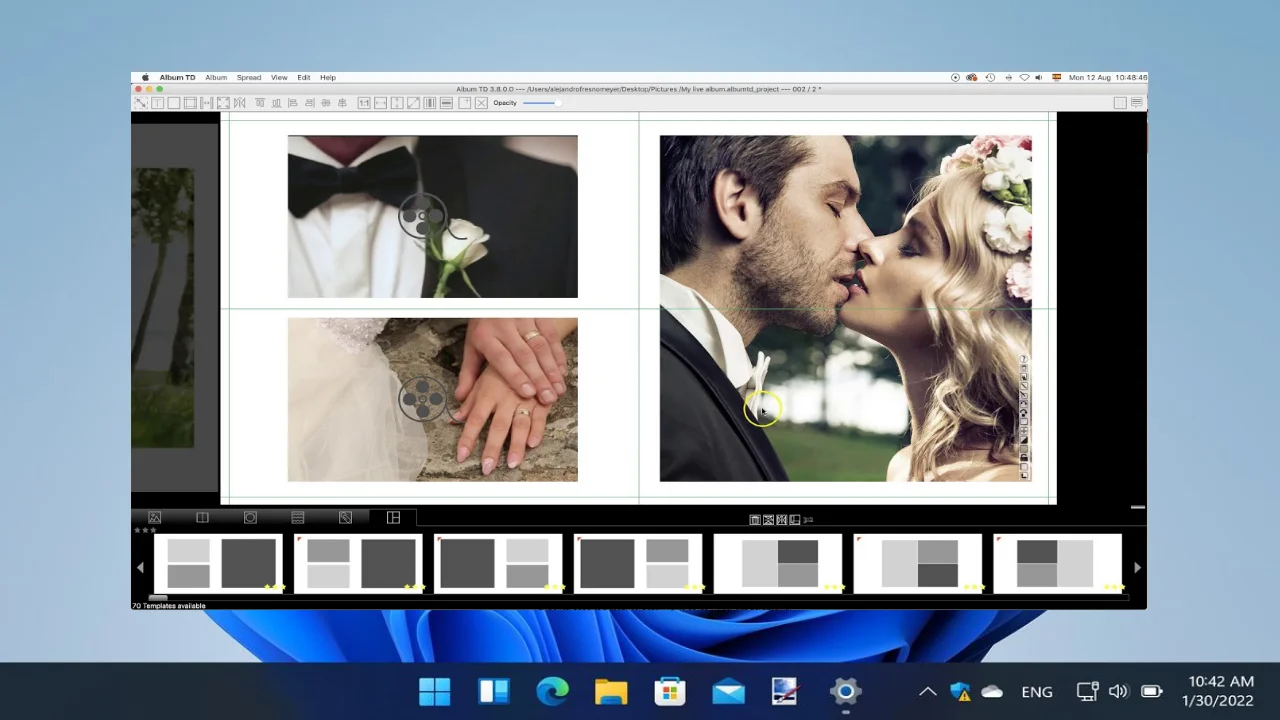Screen dimensions: 1280x720
Task: Click the macOS Wi-Fi menu bar icon
Action: pyautogui.click(x=1024, y=77)
